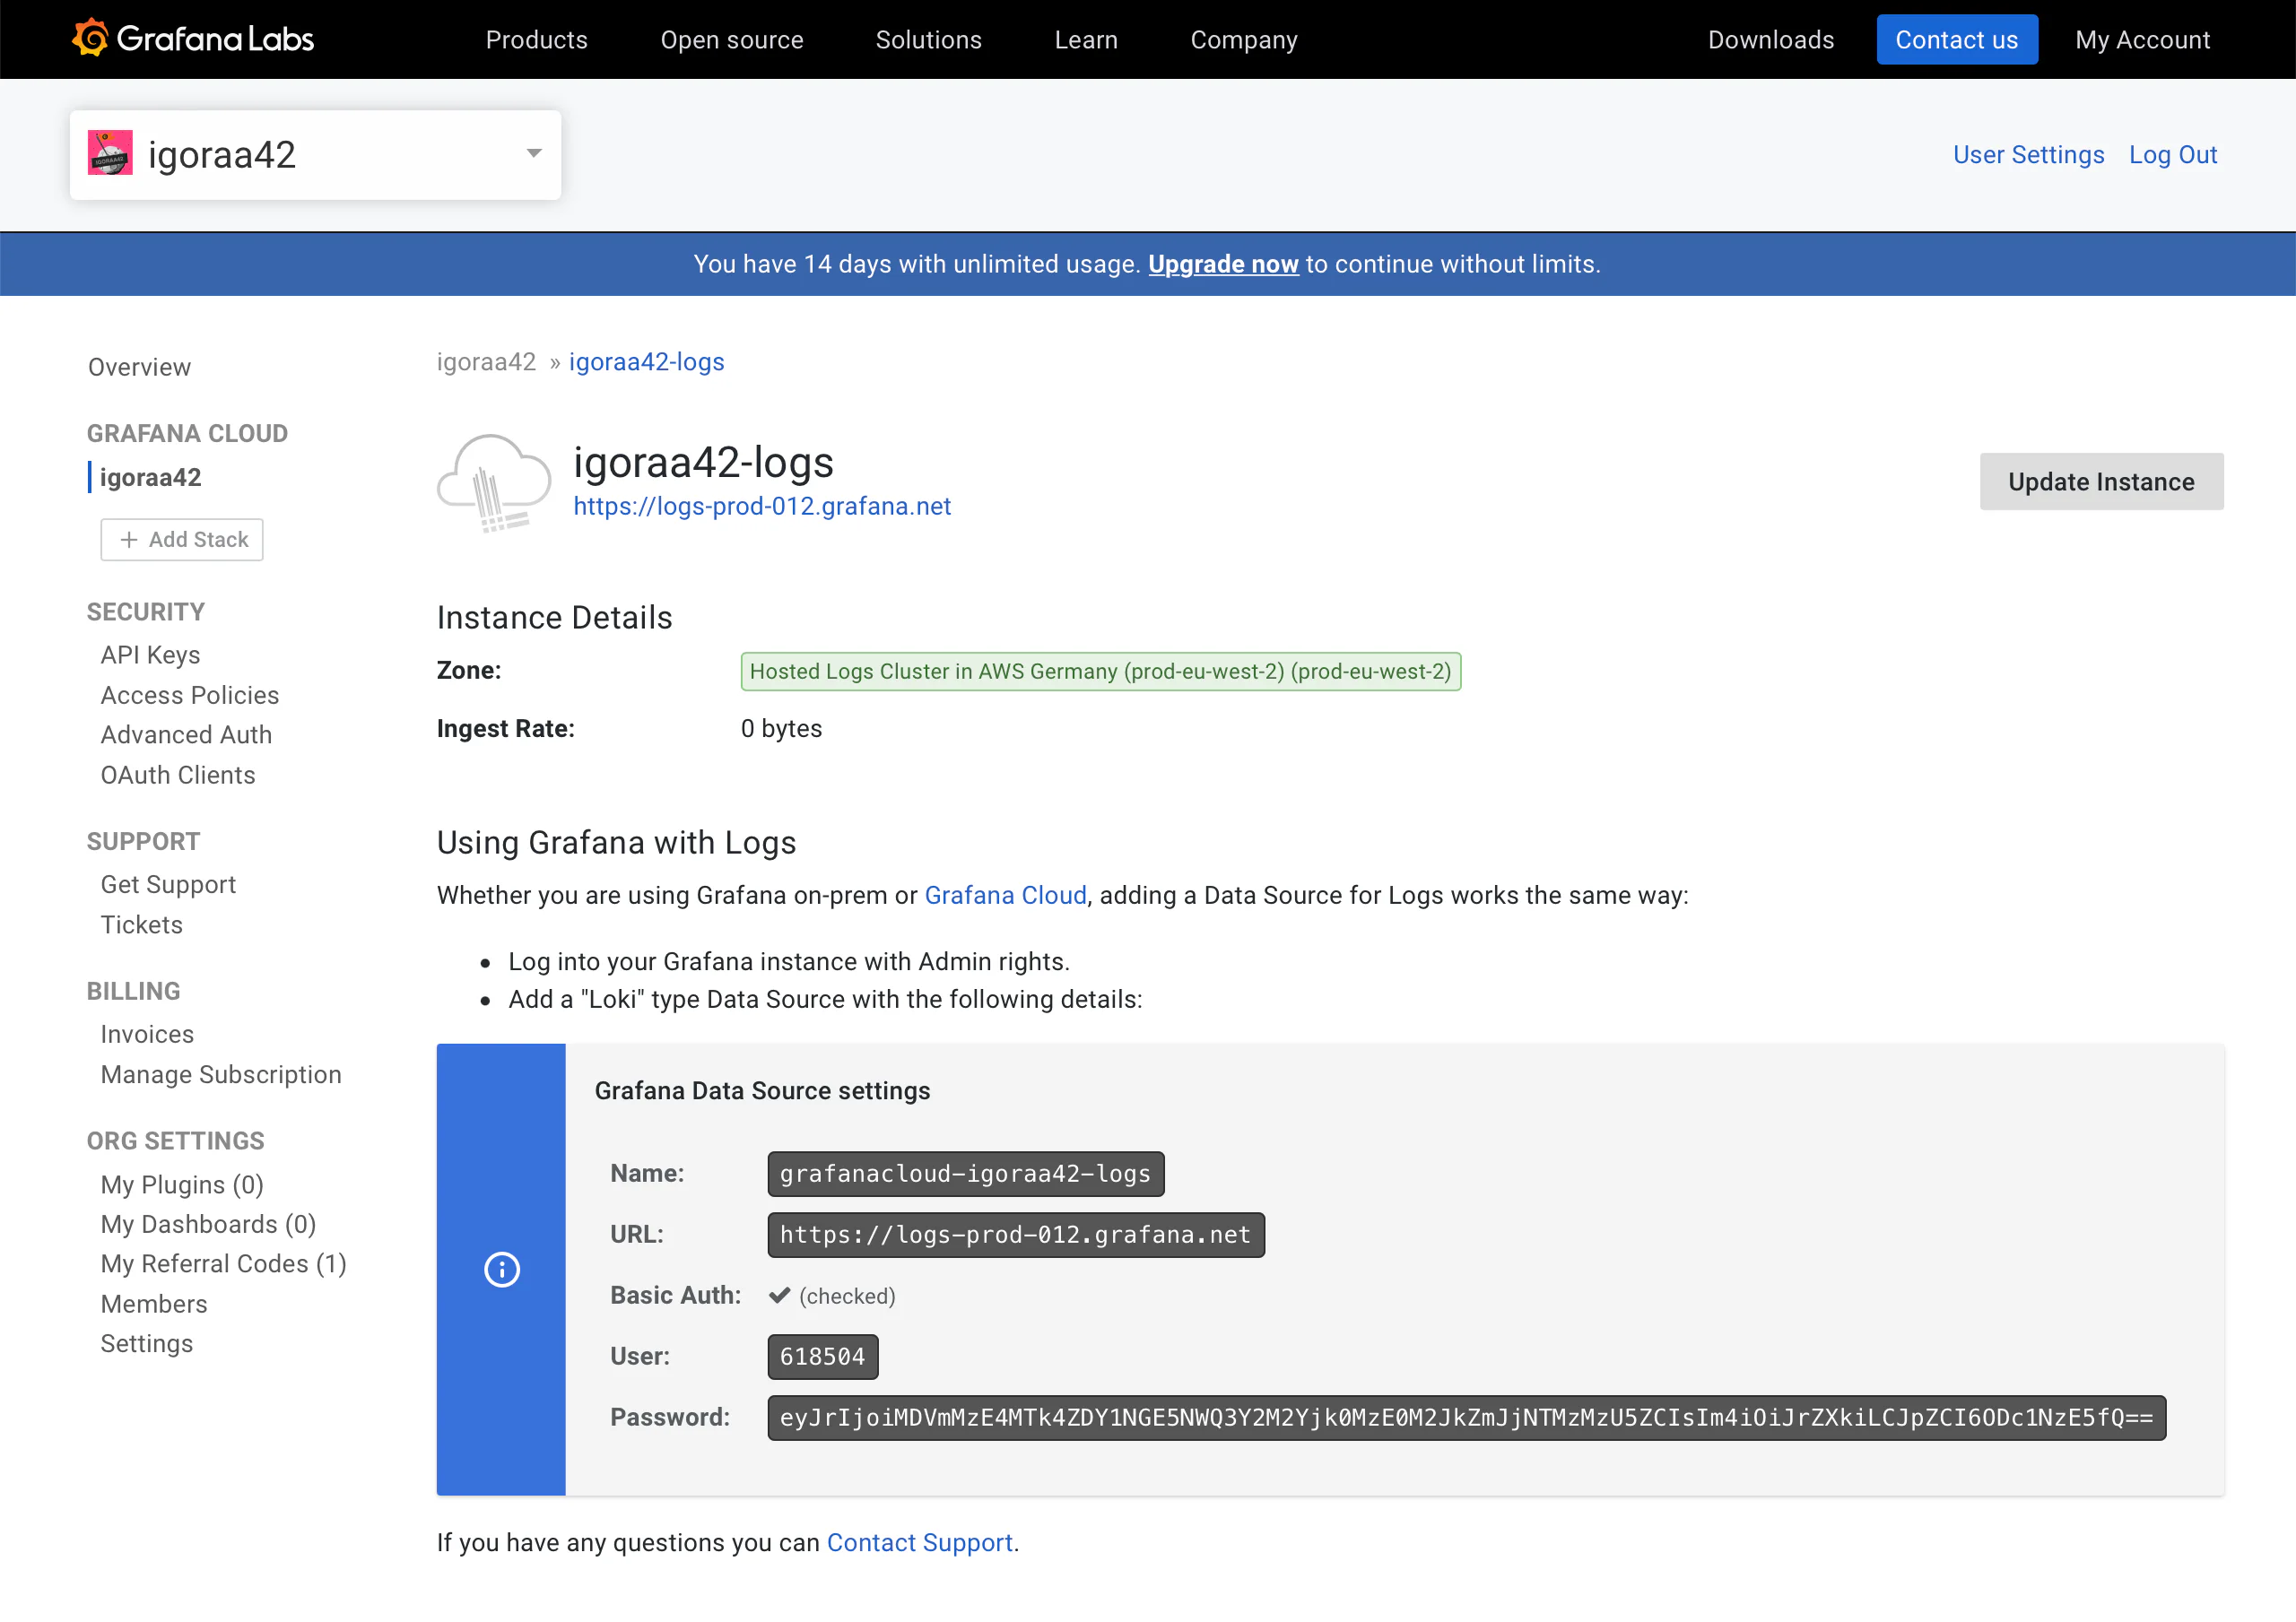This screenshot has height=1622, width=2296.
Task: Click the Log Out link
Action: [x=2172, y=155]
